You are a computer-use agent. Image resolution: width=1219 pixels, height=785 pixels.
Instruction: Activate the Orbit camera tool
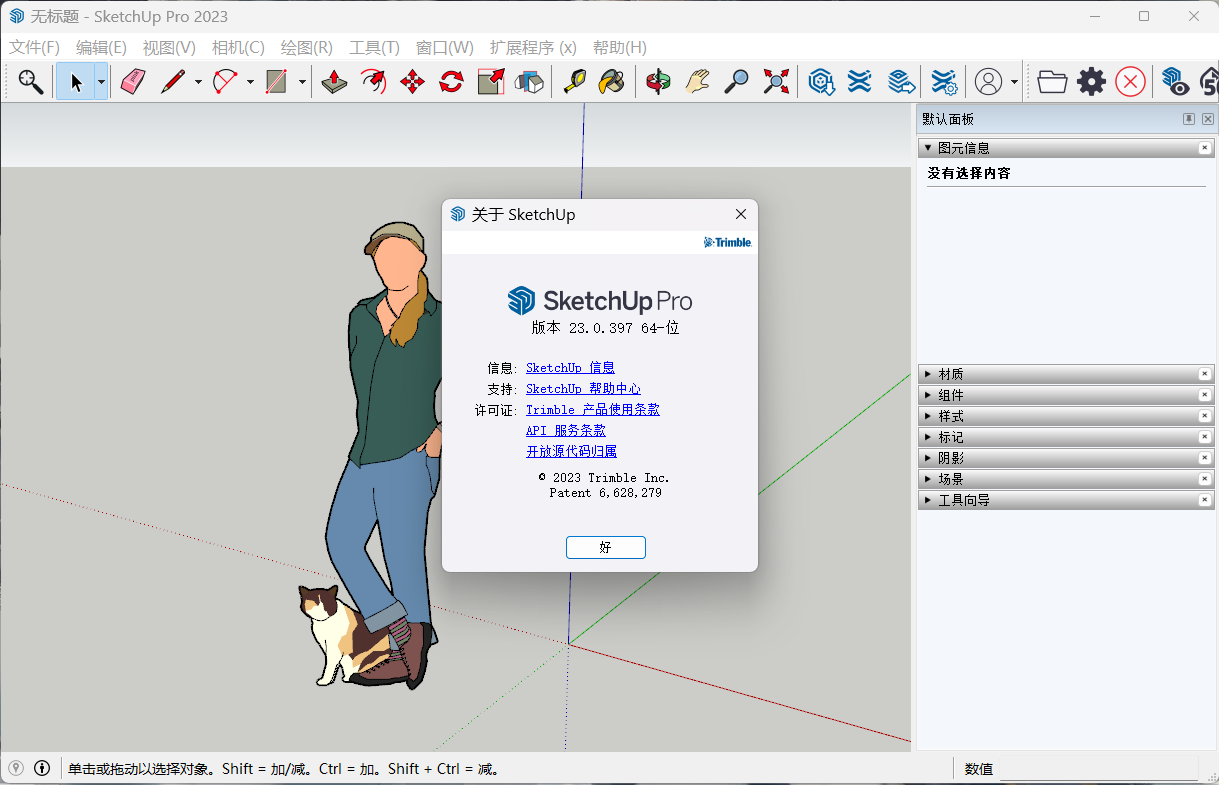[x=658, y=81]
